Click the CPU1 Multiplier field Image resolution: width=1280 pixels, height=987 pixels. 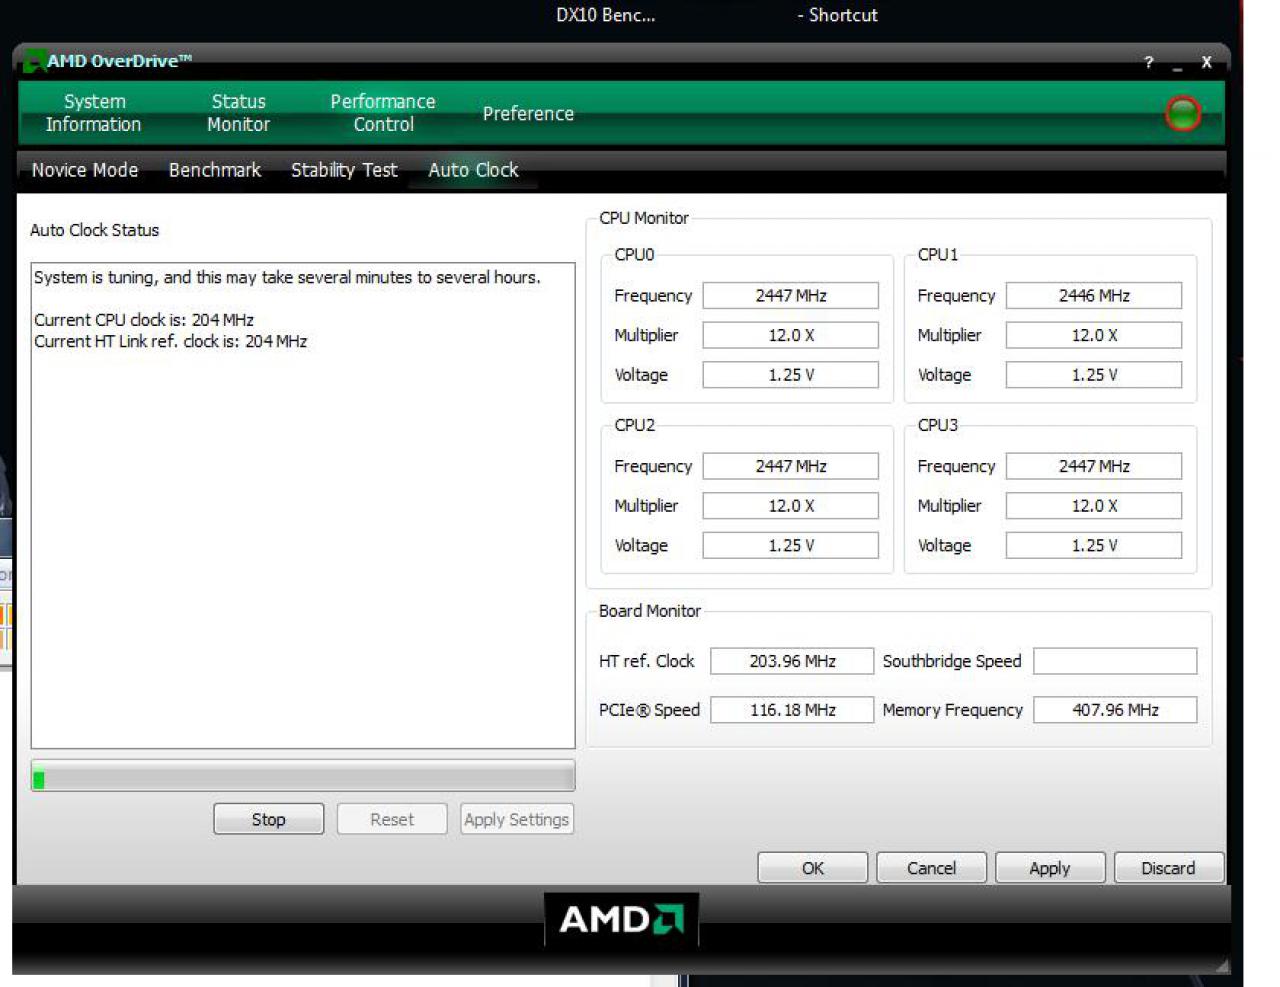click(1094, 335)
